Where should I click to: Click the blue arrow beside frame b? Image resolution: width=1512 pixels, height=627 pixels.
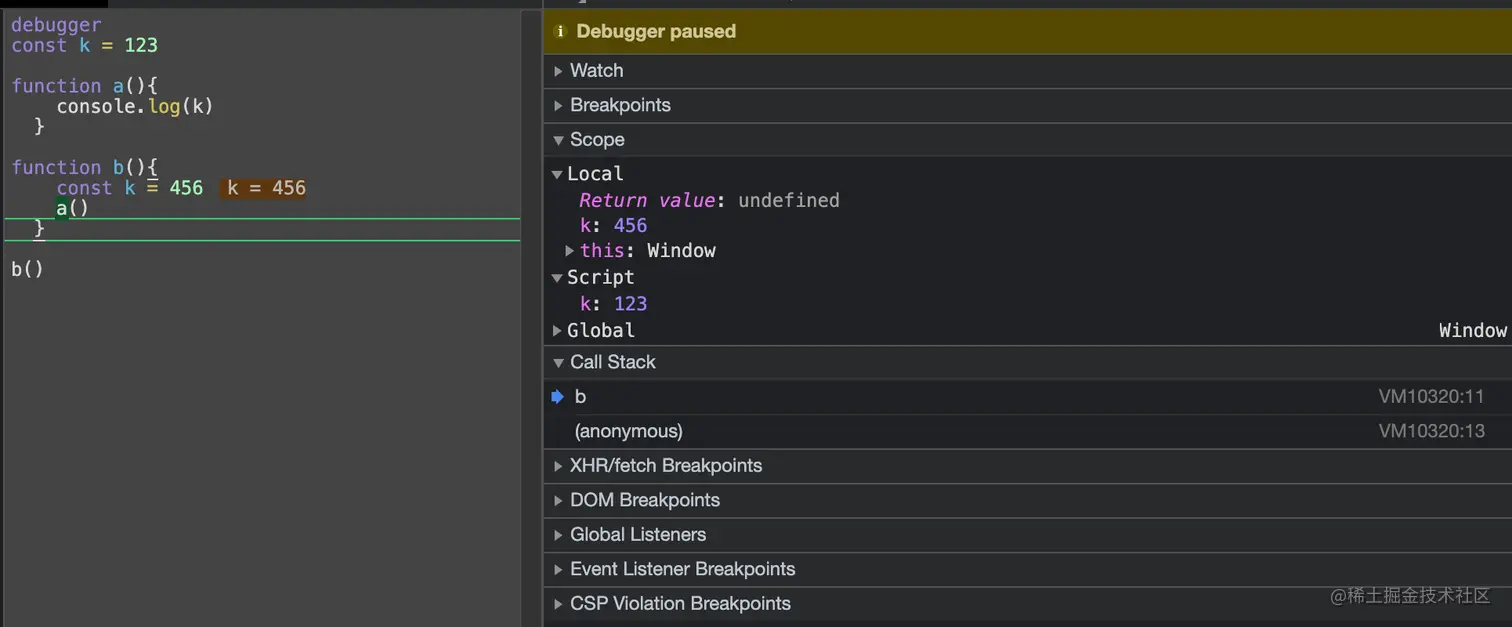coord(558,397)
